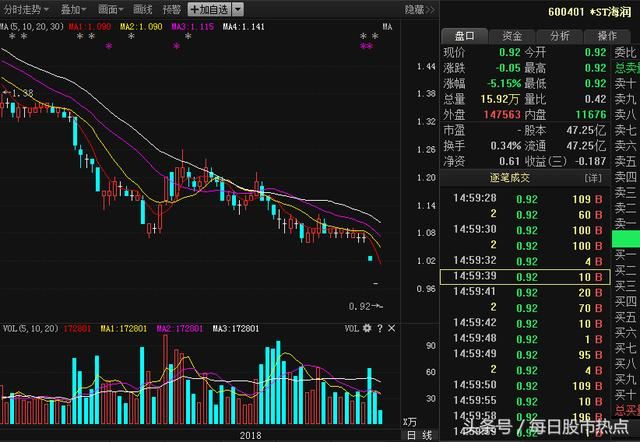Select the 14:59:55 trade row
This screenshot has width=640, height=442.
click(525, 401)
